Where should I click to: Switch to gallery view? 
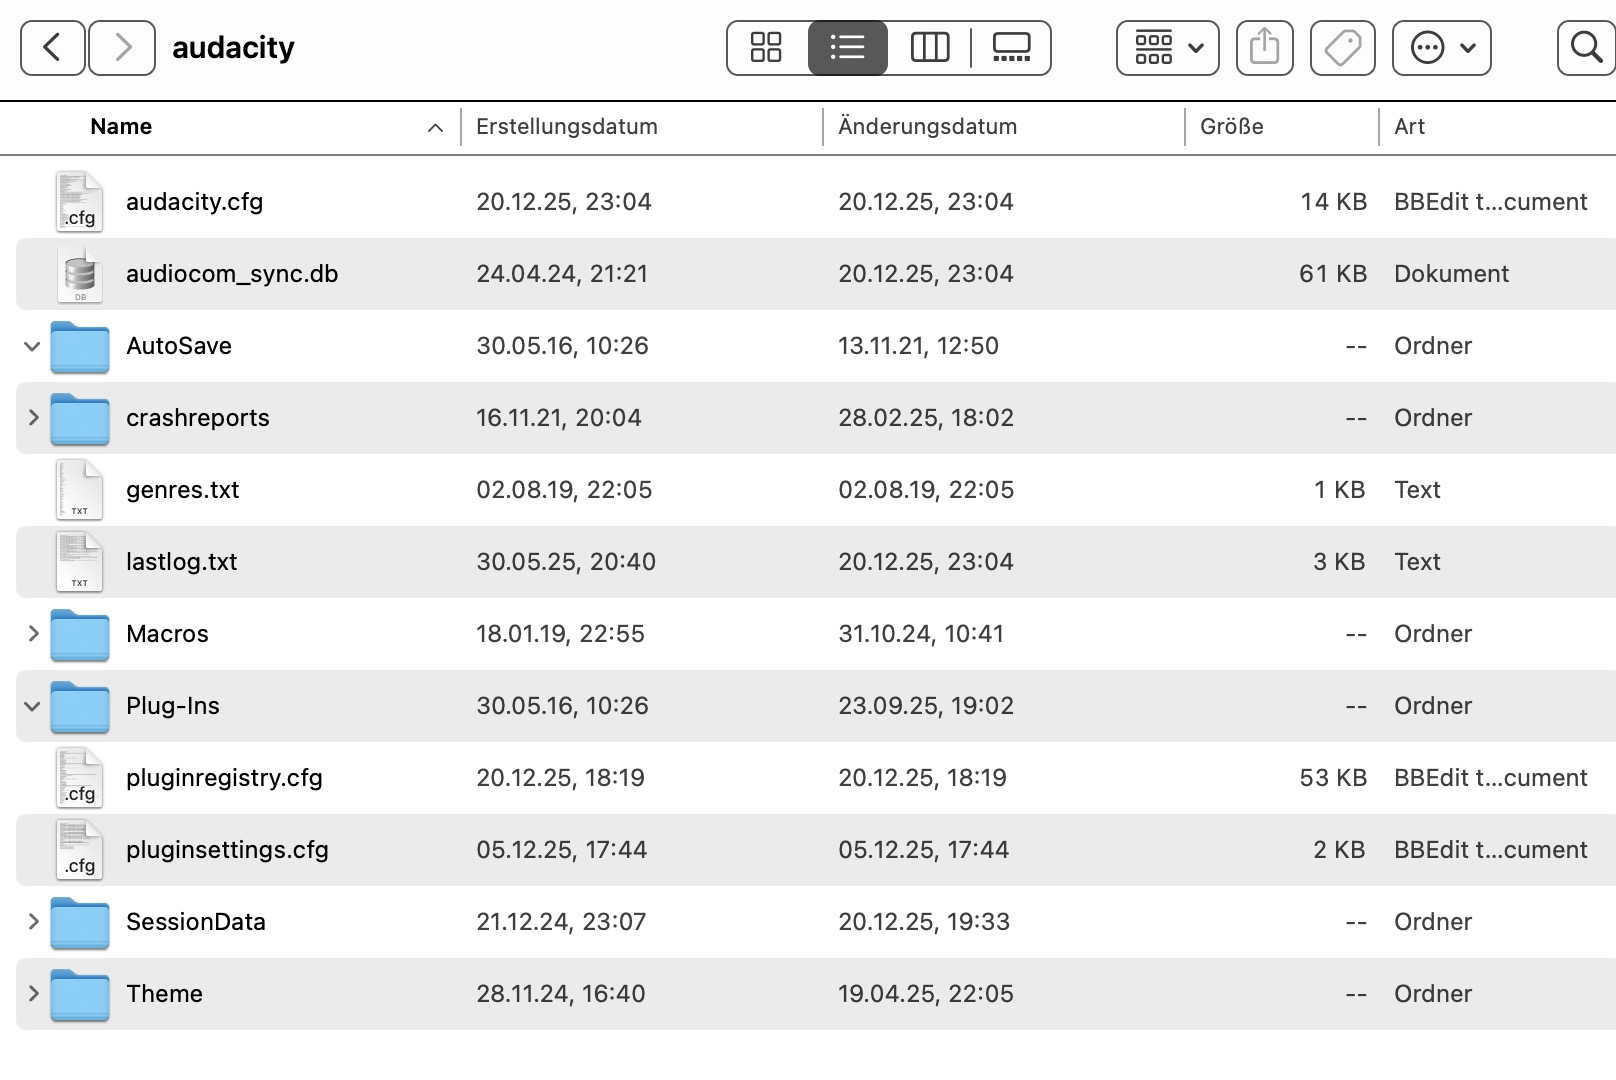1011,47
